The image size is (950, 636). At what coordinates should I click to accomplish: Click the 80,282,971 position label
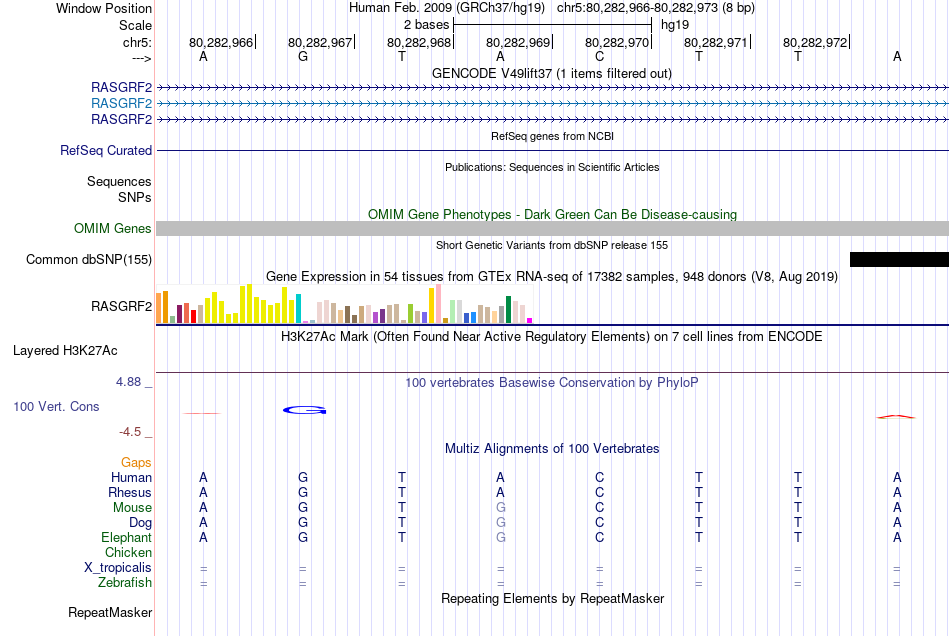[x=716, y=42]
